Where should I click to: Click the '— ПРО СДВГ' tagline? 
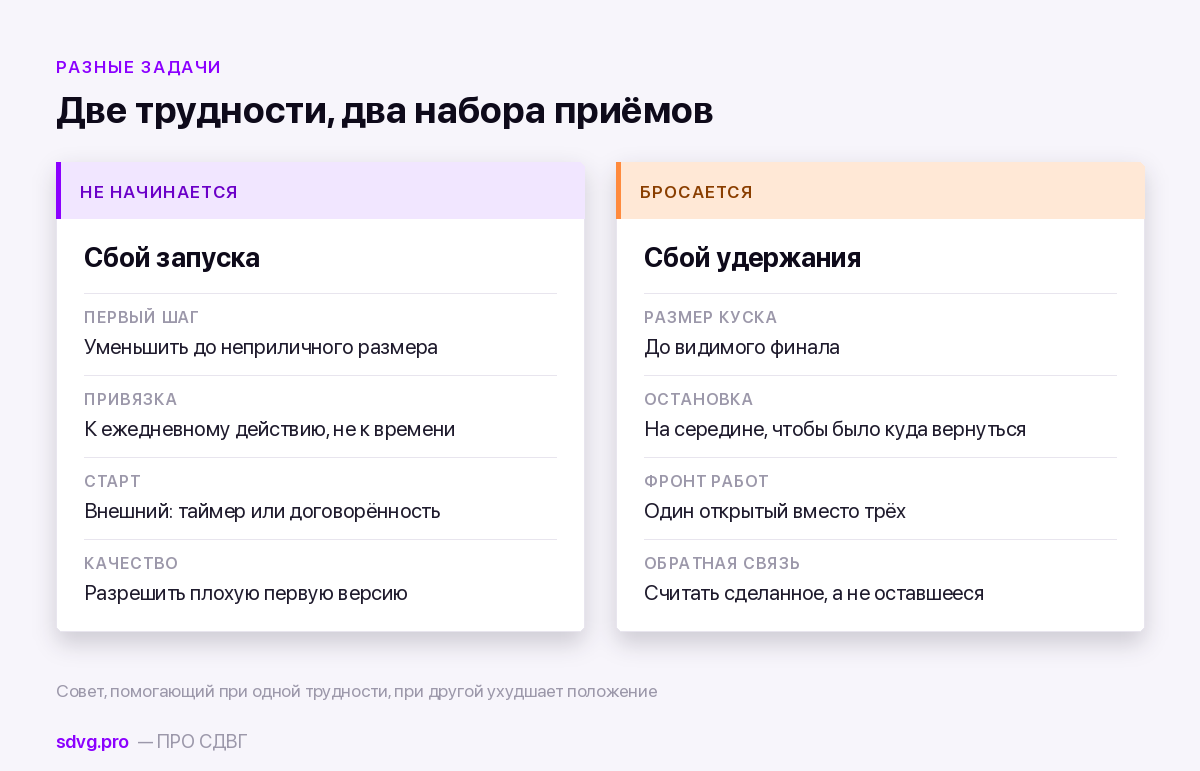[192, 742]
